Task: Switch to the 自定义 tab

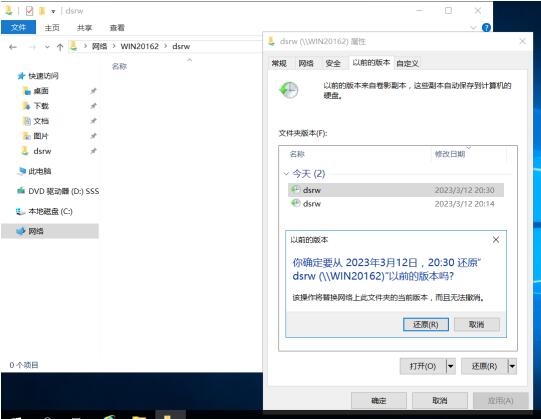Action: point(407,64)
